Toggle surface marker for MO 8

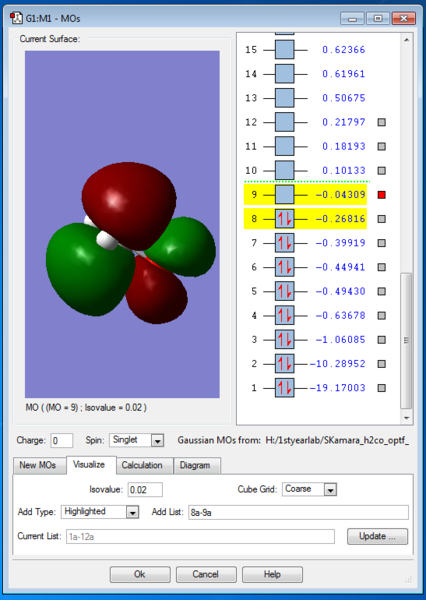tap(382, 219)
